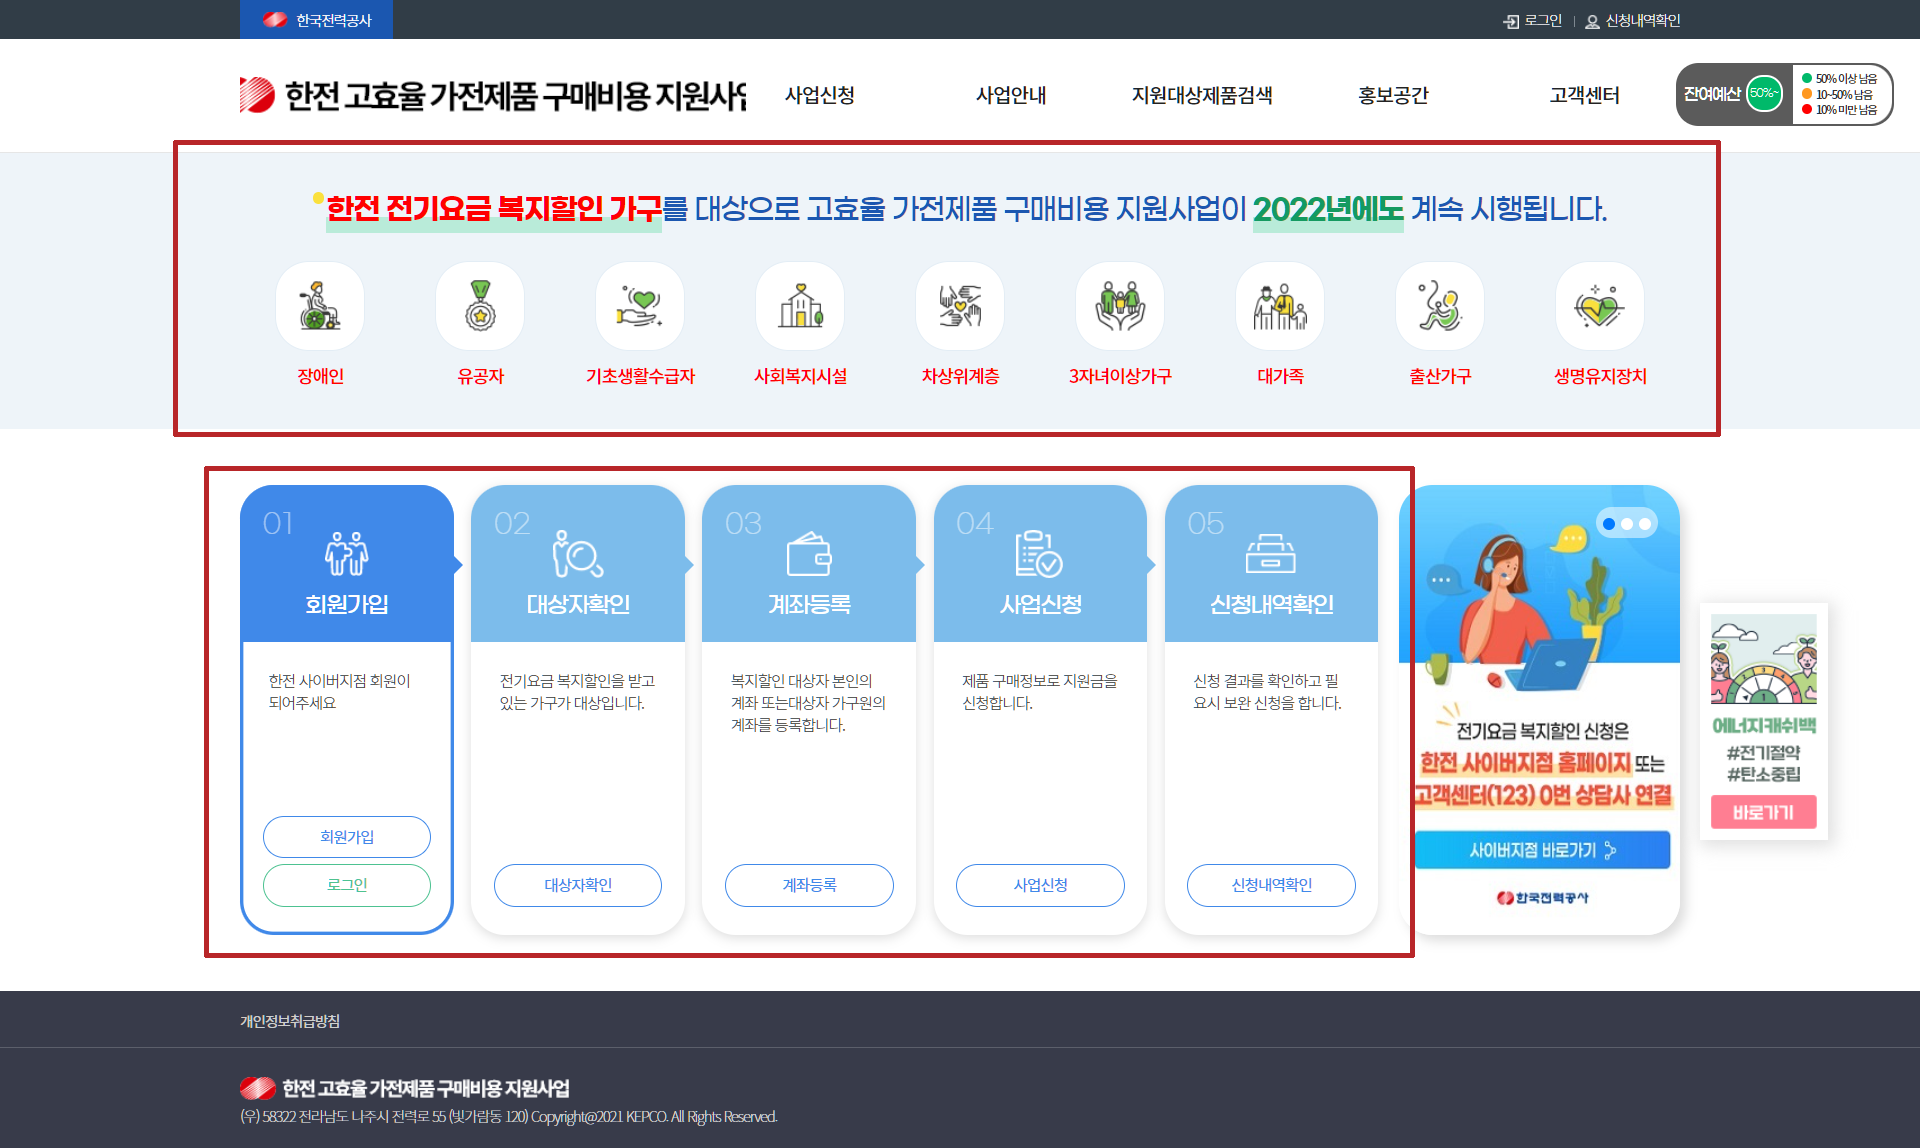Click the 회원가입 button in step 01
Image resolution: width=1920 pixels, height=1148 pixels.
pyautogui.click(x=347, y=837)
